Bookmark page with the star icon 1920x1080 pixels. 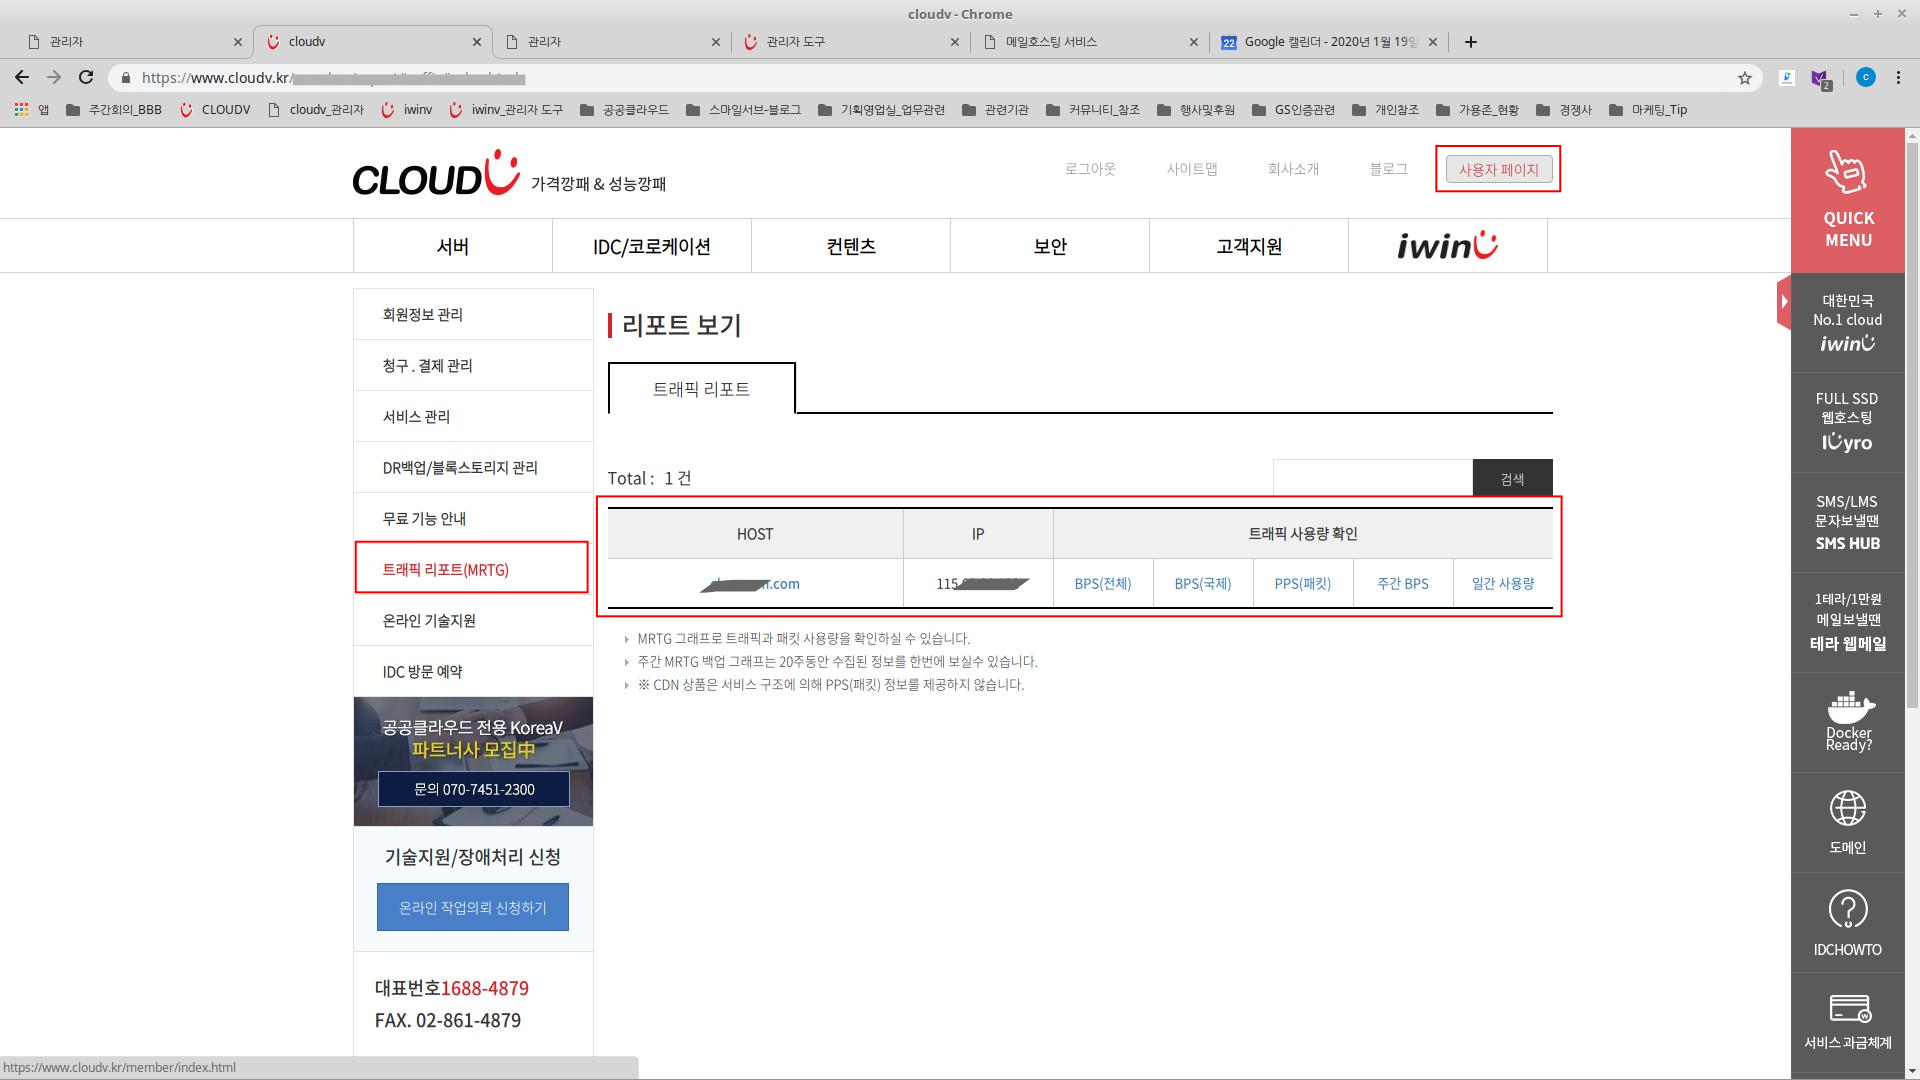point(1745,78)
